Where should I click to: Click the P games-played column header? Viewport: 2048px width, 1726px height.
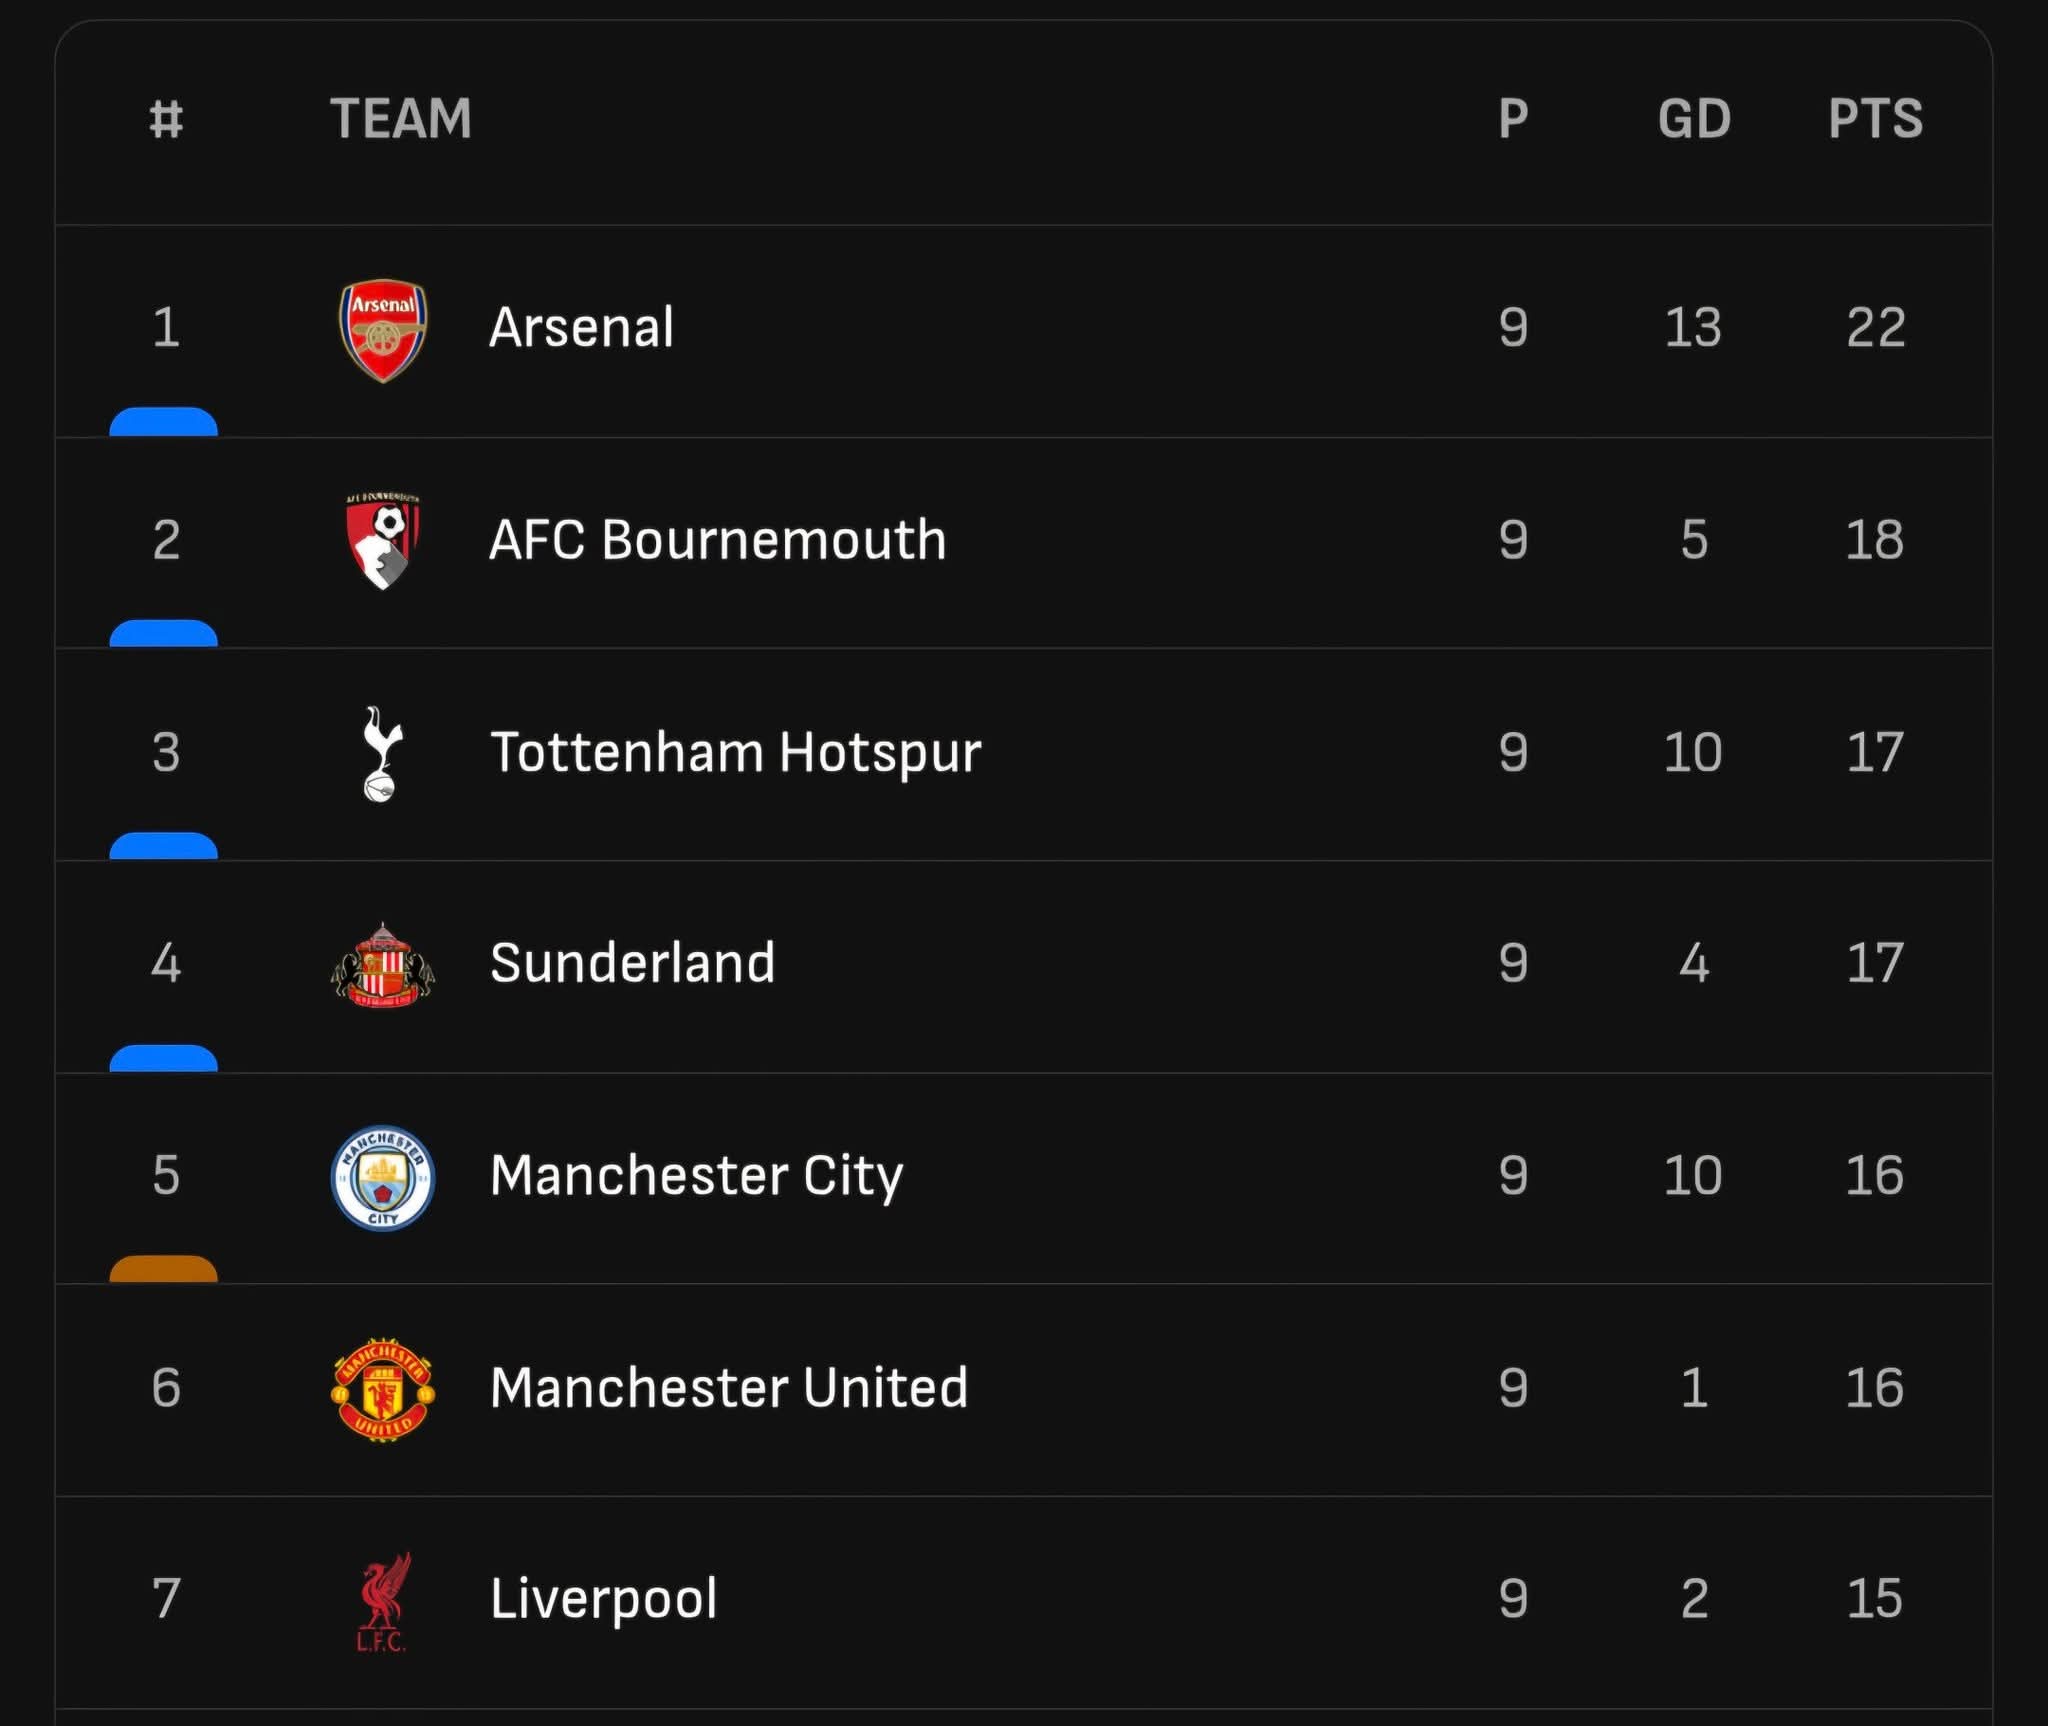(1513, 118)
